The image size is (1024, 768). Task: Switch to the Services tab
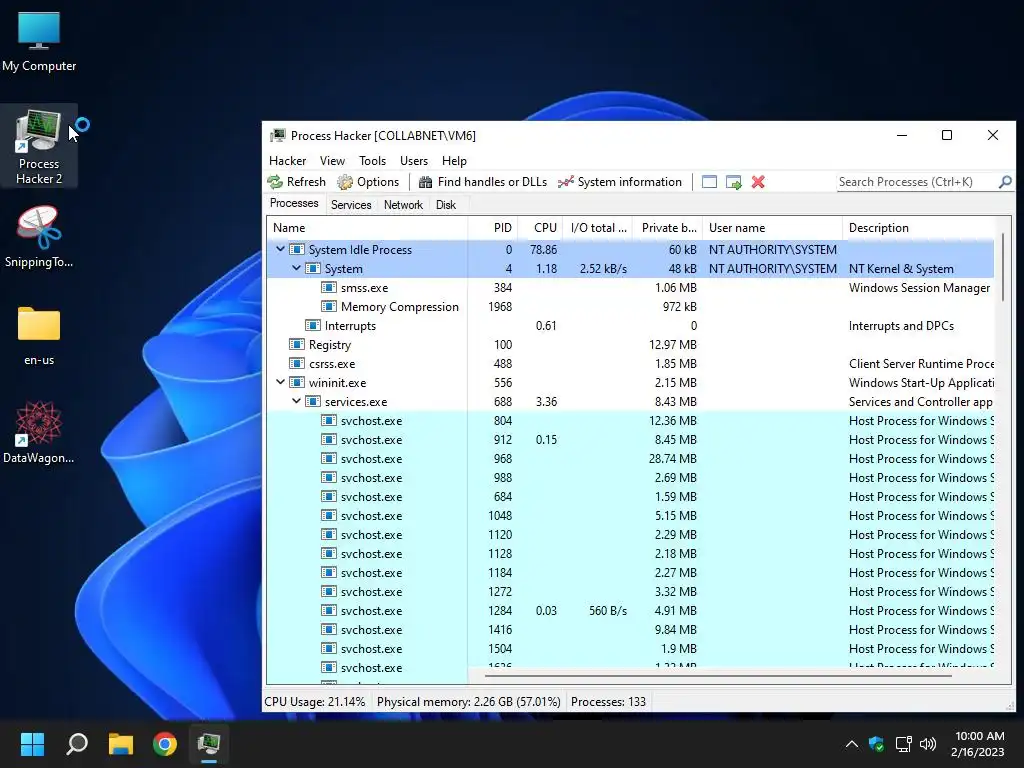coord(351,205)
